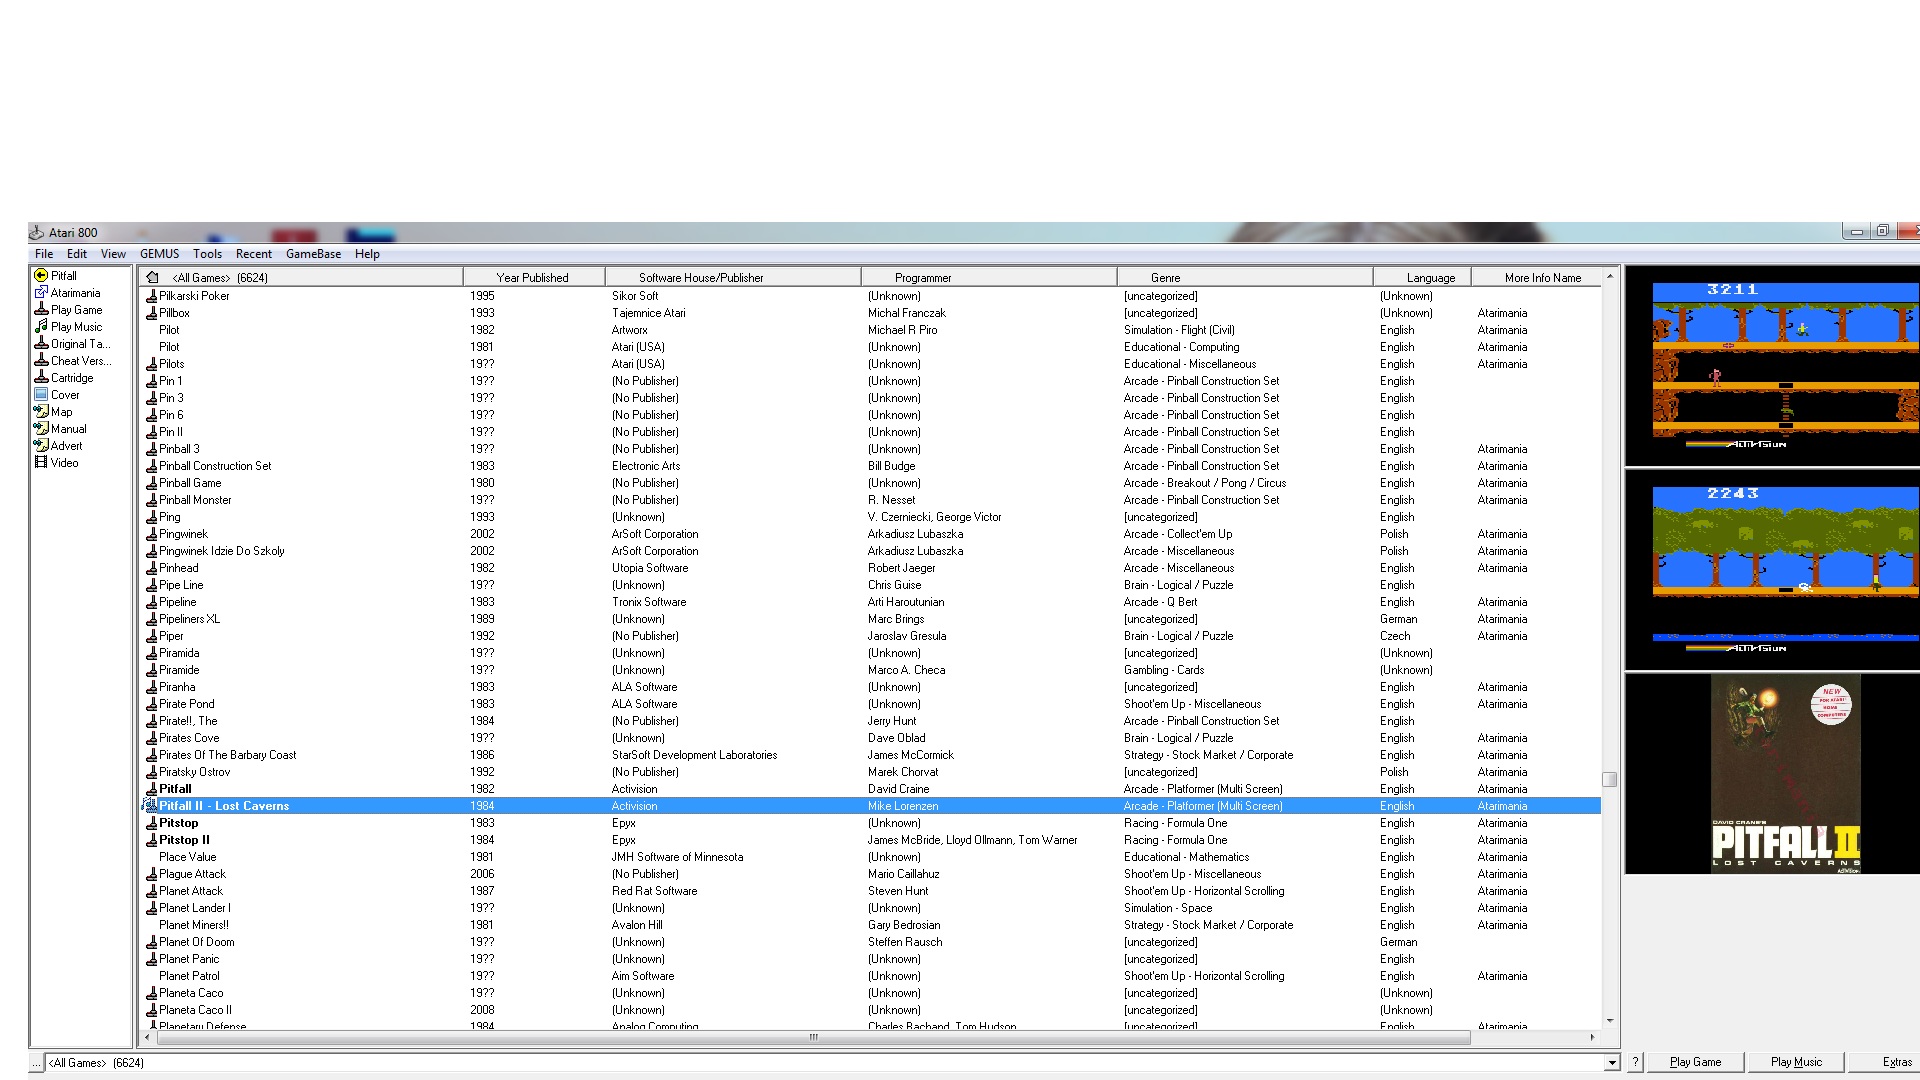Screen dimensions: 1920x1080
Task: Open the Tools menu
Action: [x=207, y=254]
